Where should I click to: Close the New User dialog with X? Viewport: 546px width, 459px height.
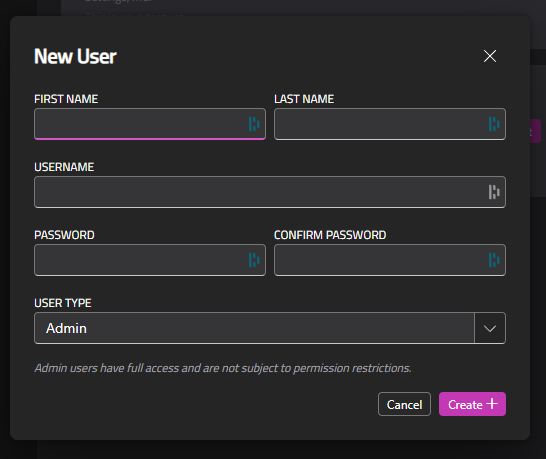pyautogui.click(x=490, y=56)
